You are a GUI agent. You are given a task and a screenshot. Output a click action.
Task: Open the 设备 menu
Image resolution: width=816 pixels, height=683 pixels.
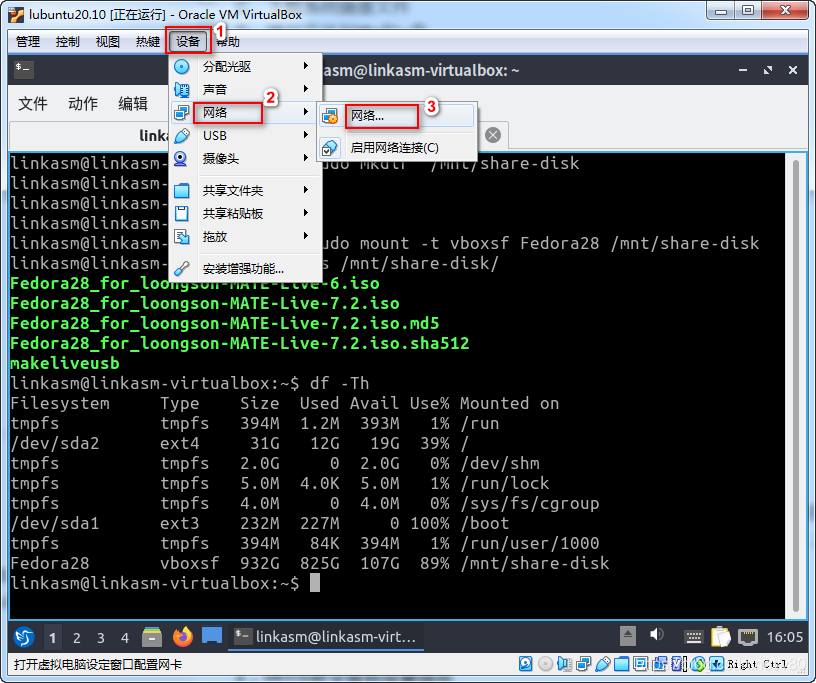(x=188, y=41)
